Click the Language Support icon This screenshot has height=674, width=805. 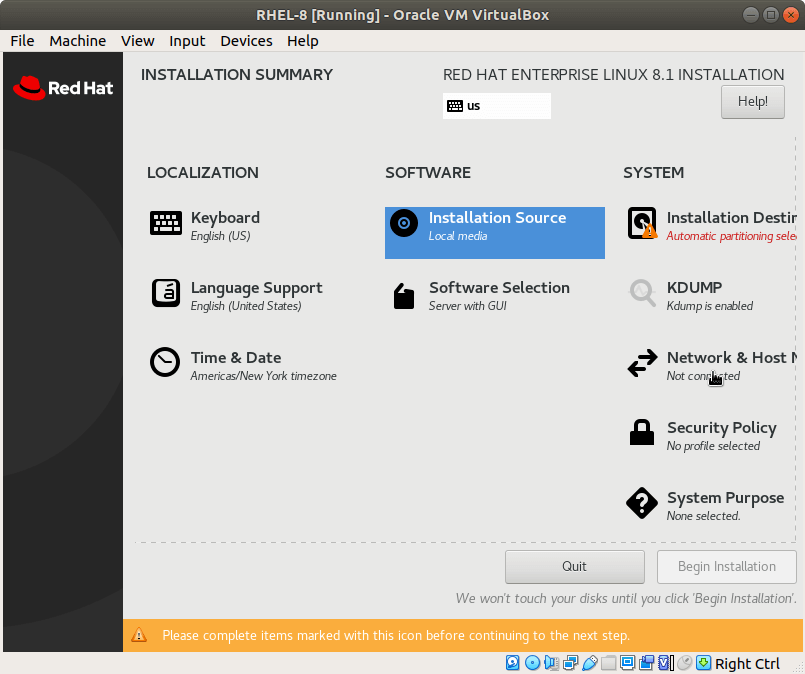(166, 293)
